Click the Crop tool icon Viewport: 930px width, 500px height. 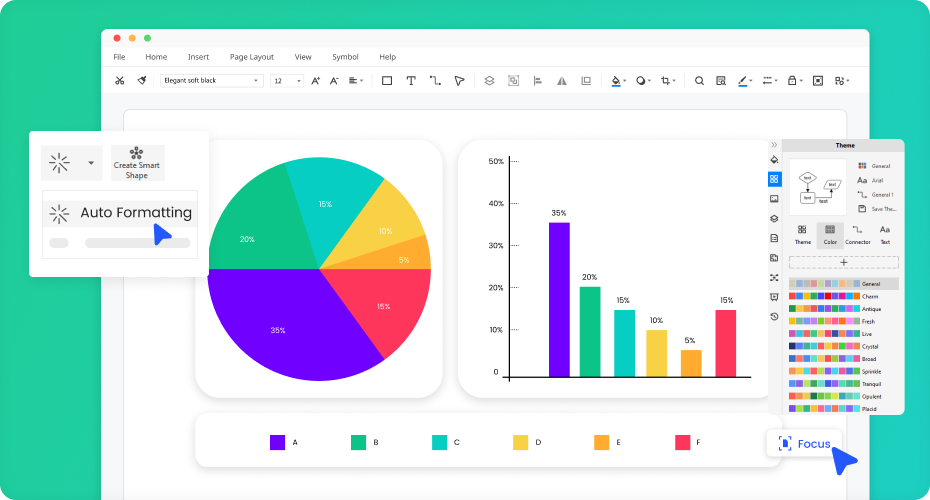tap(666, 81)
